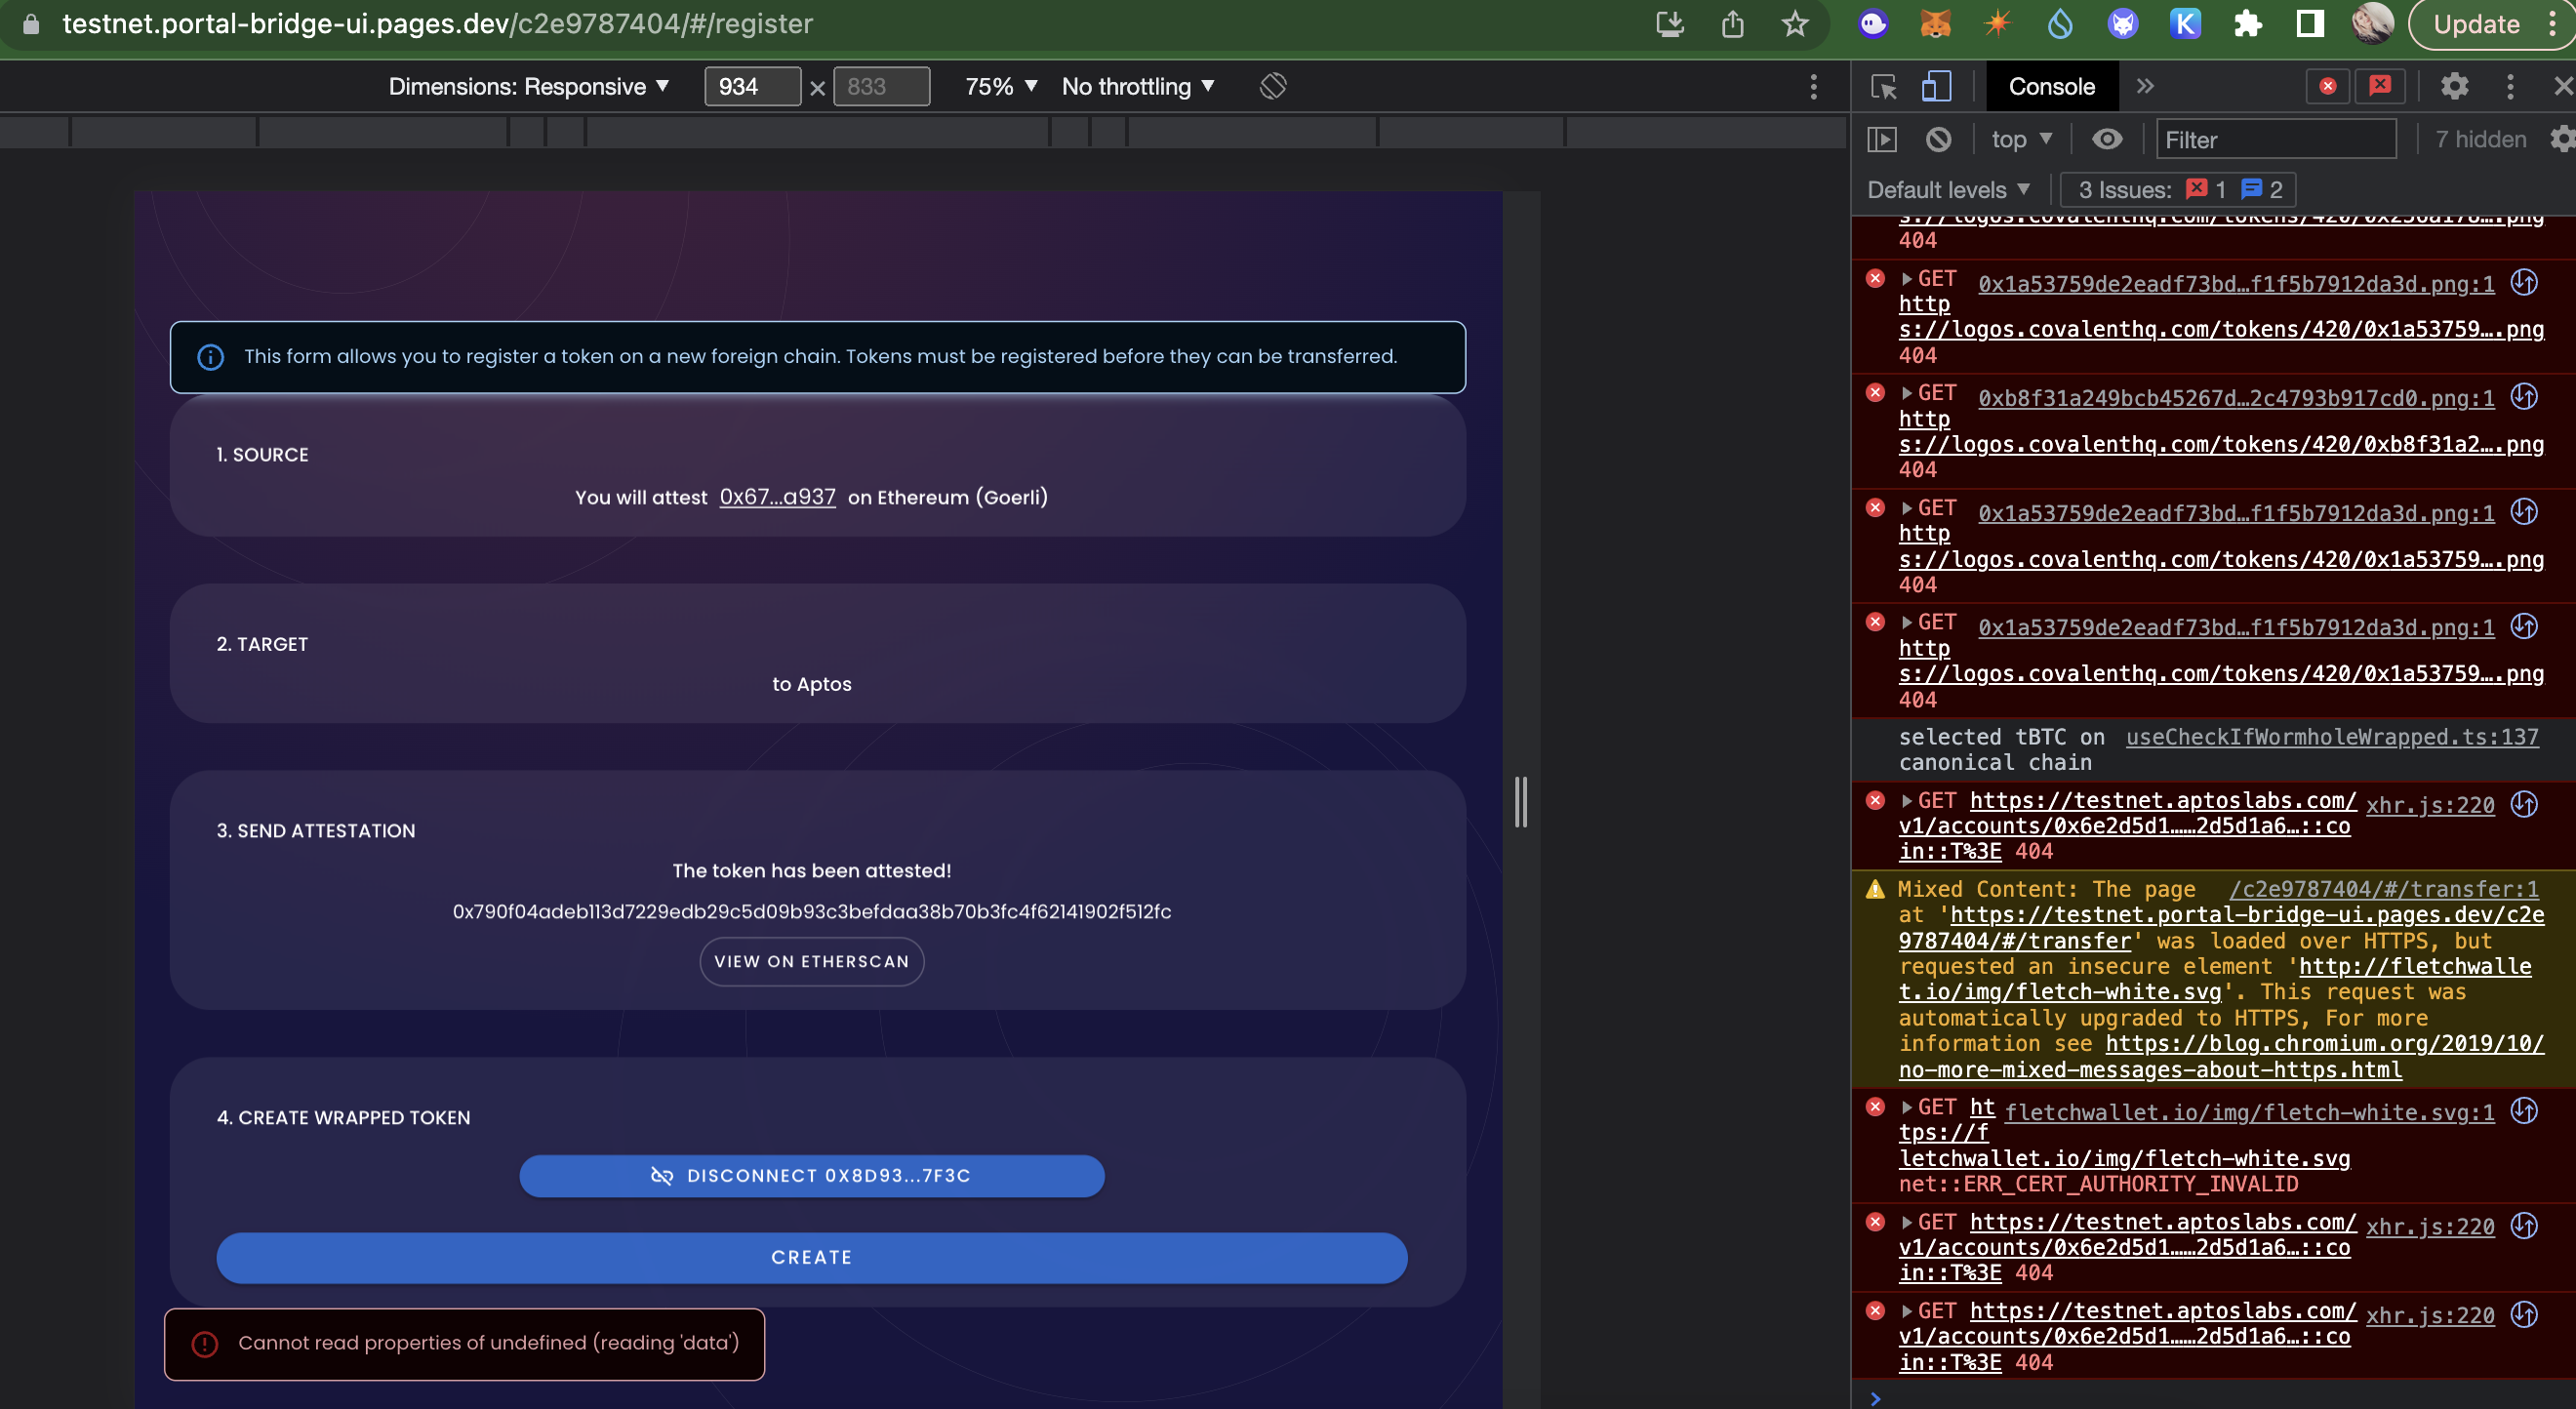2576x1409 pixels.
Task: Rotate the viewport orientation
Action: (x=1272, y=86)
